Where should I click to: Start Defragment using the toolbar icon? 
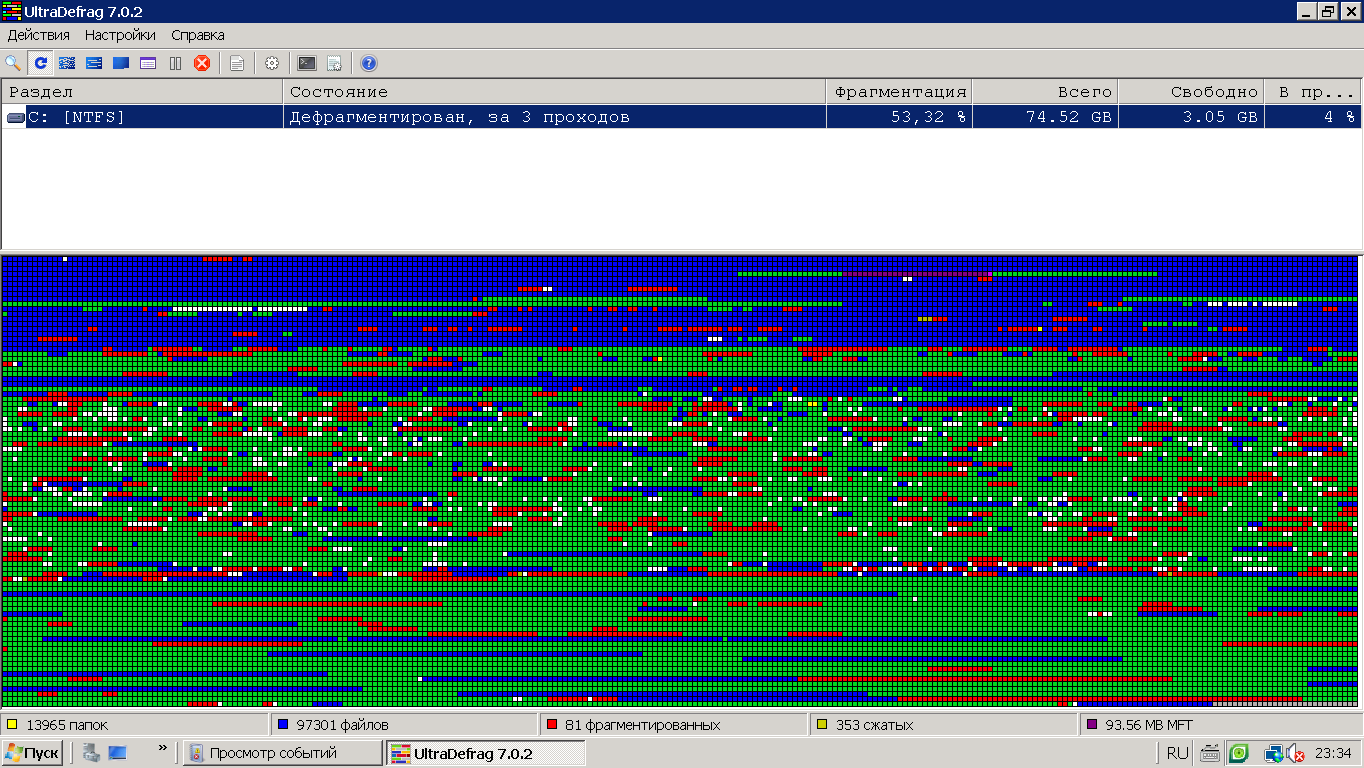pyautogui.click(x=67, y=63)
